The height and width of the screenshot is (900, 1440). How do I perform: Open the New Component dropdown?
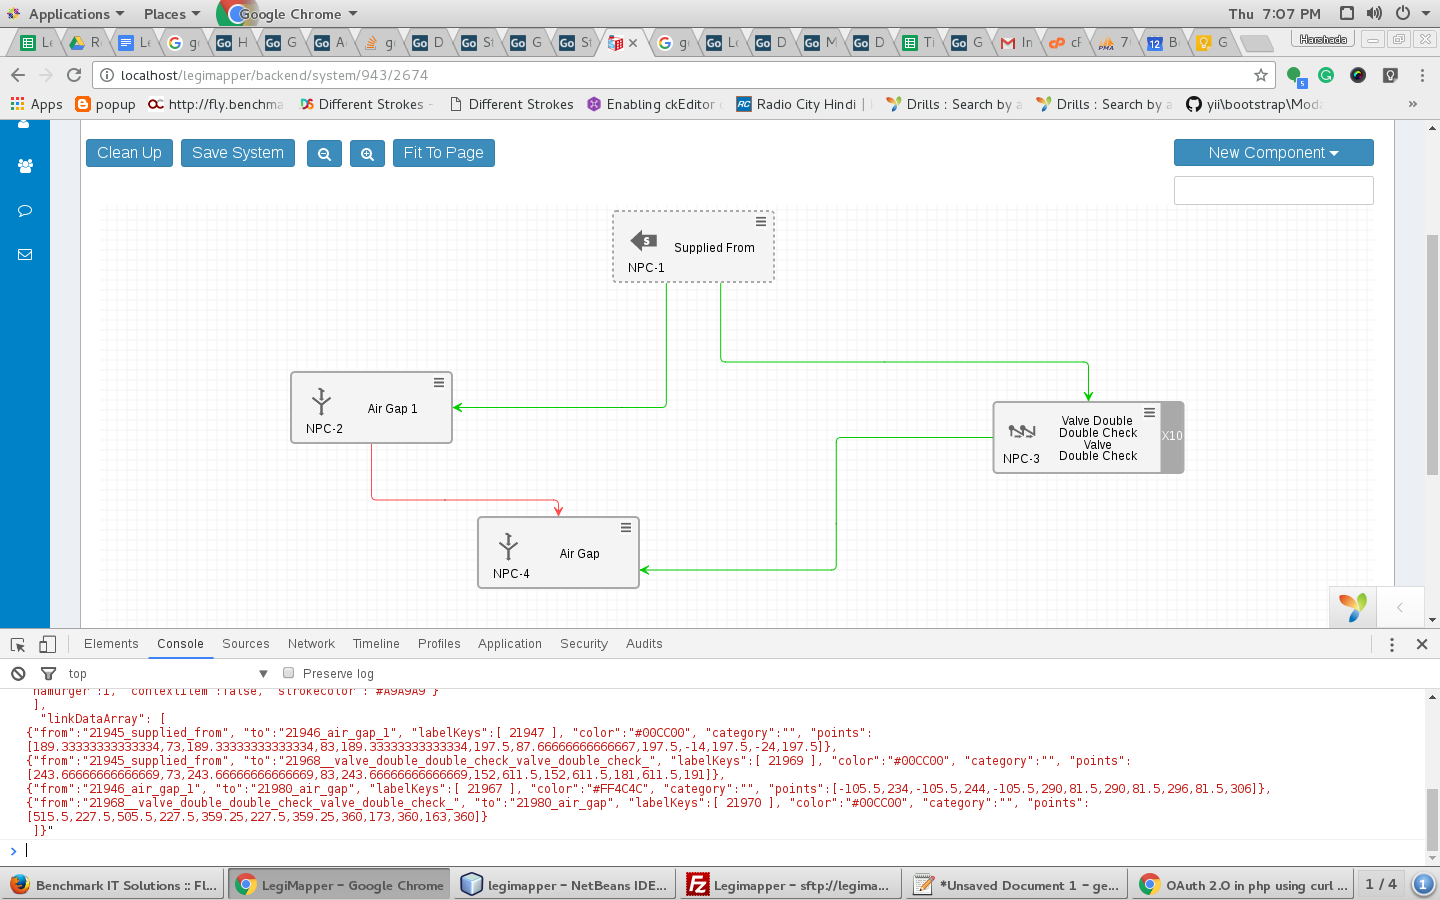coord(1273,153)
